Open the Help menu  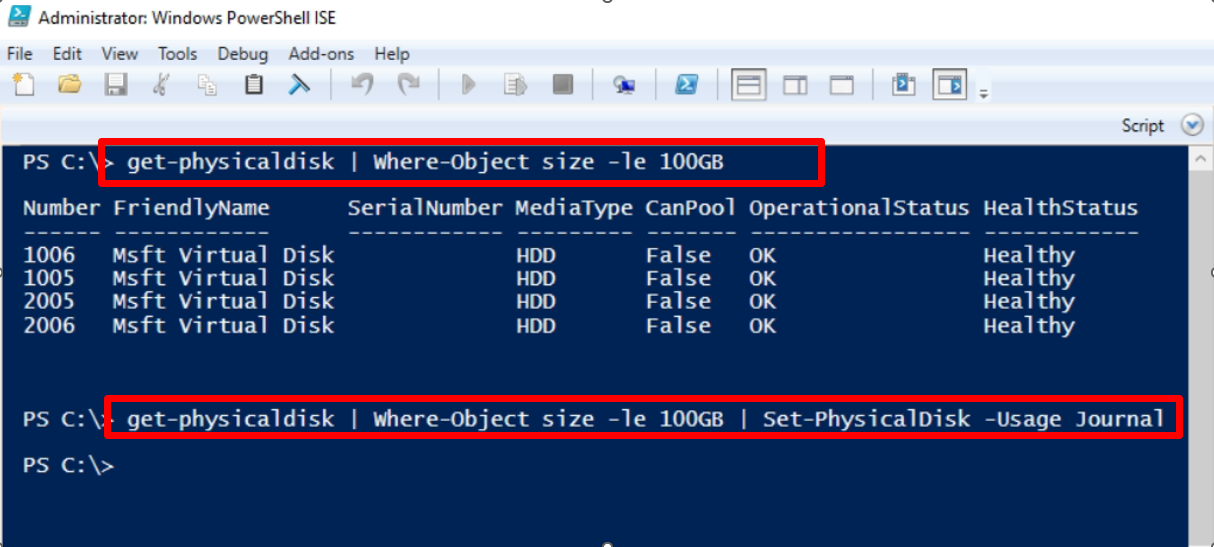tap(392, 54)
